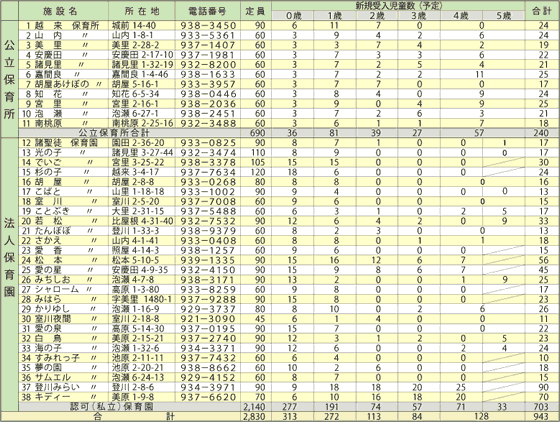Click phone number 937-6620 for キディー
The image size is (560, 422).
coord(208,397)
